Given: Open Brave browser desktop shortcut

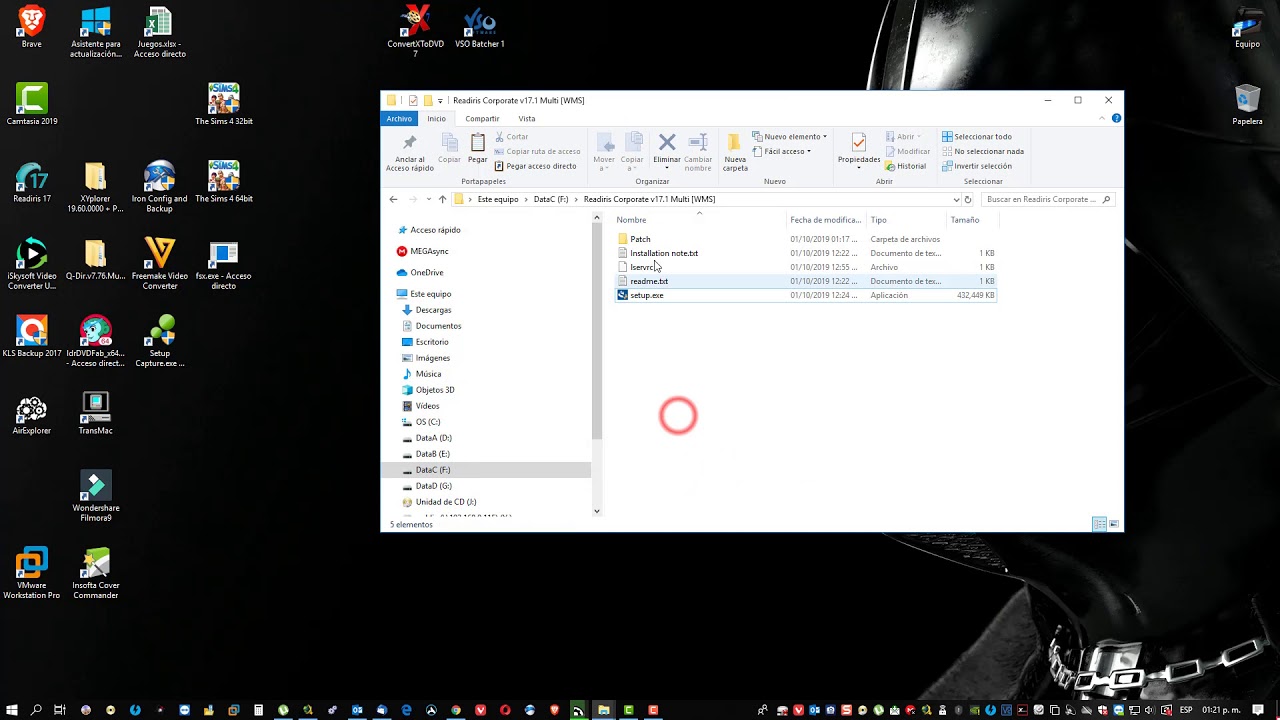Looking at the screenshot, I should coord(31,27).
